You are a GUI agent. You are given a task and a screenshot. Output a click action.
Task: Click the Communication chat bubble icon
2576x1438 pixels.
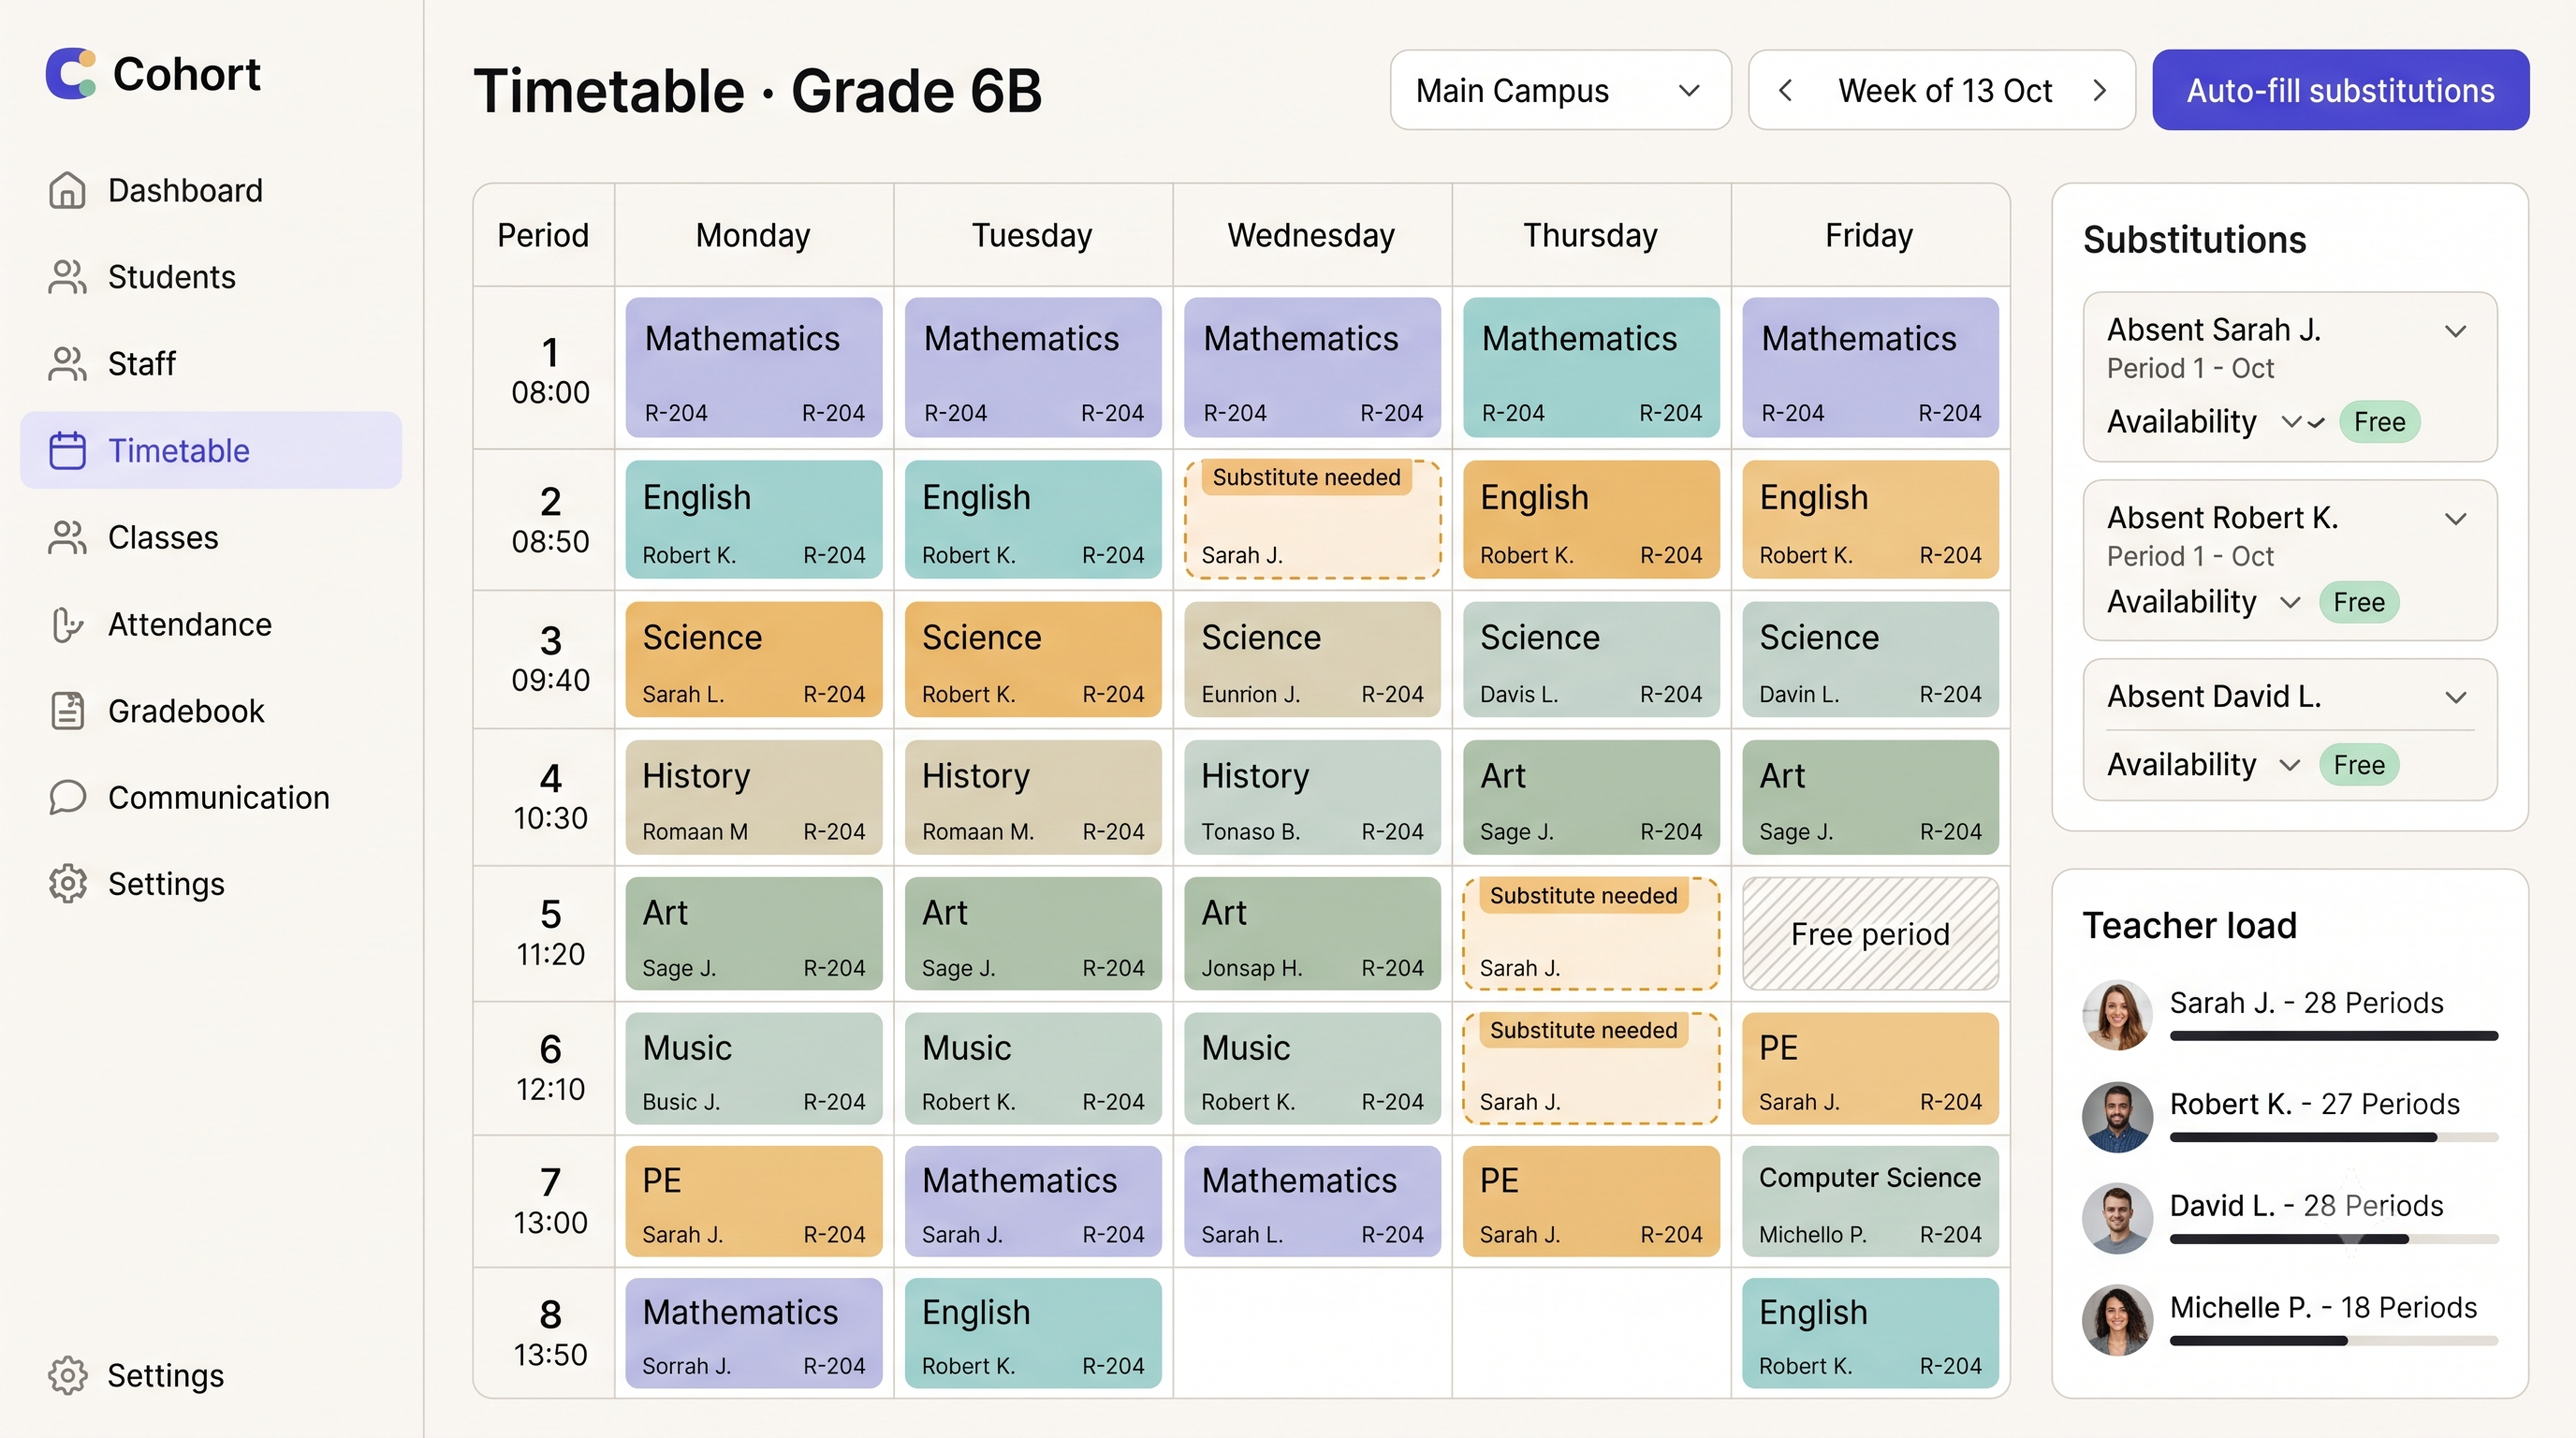tap(67, 797)
